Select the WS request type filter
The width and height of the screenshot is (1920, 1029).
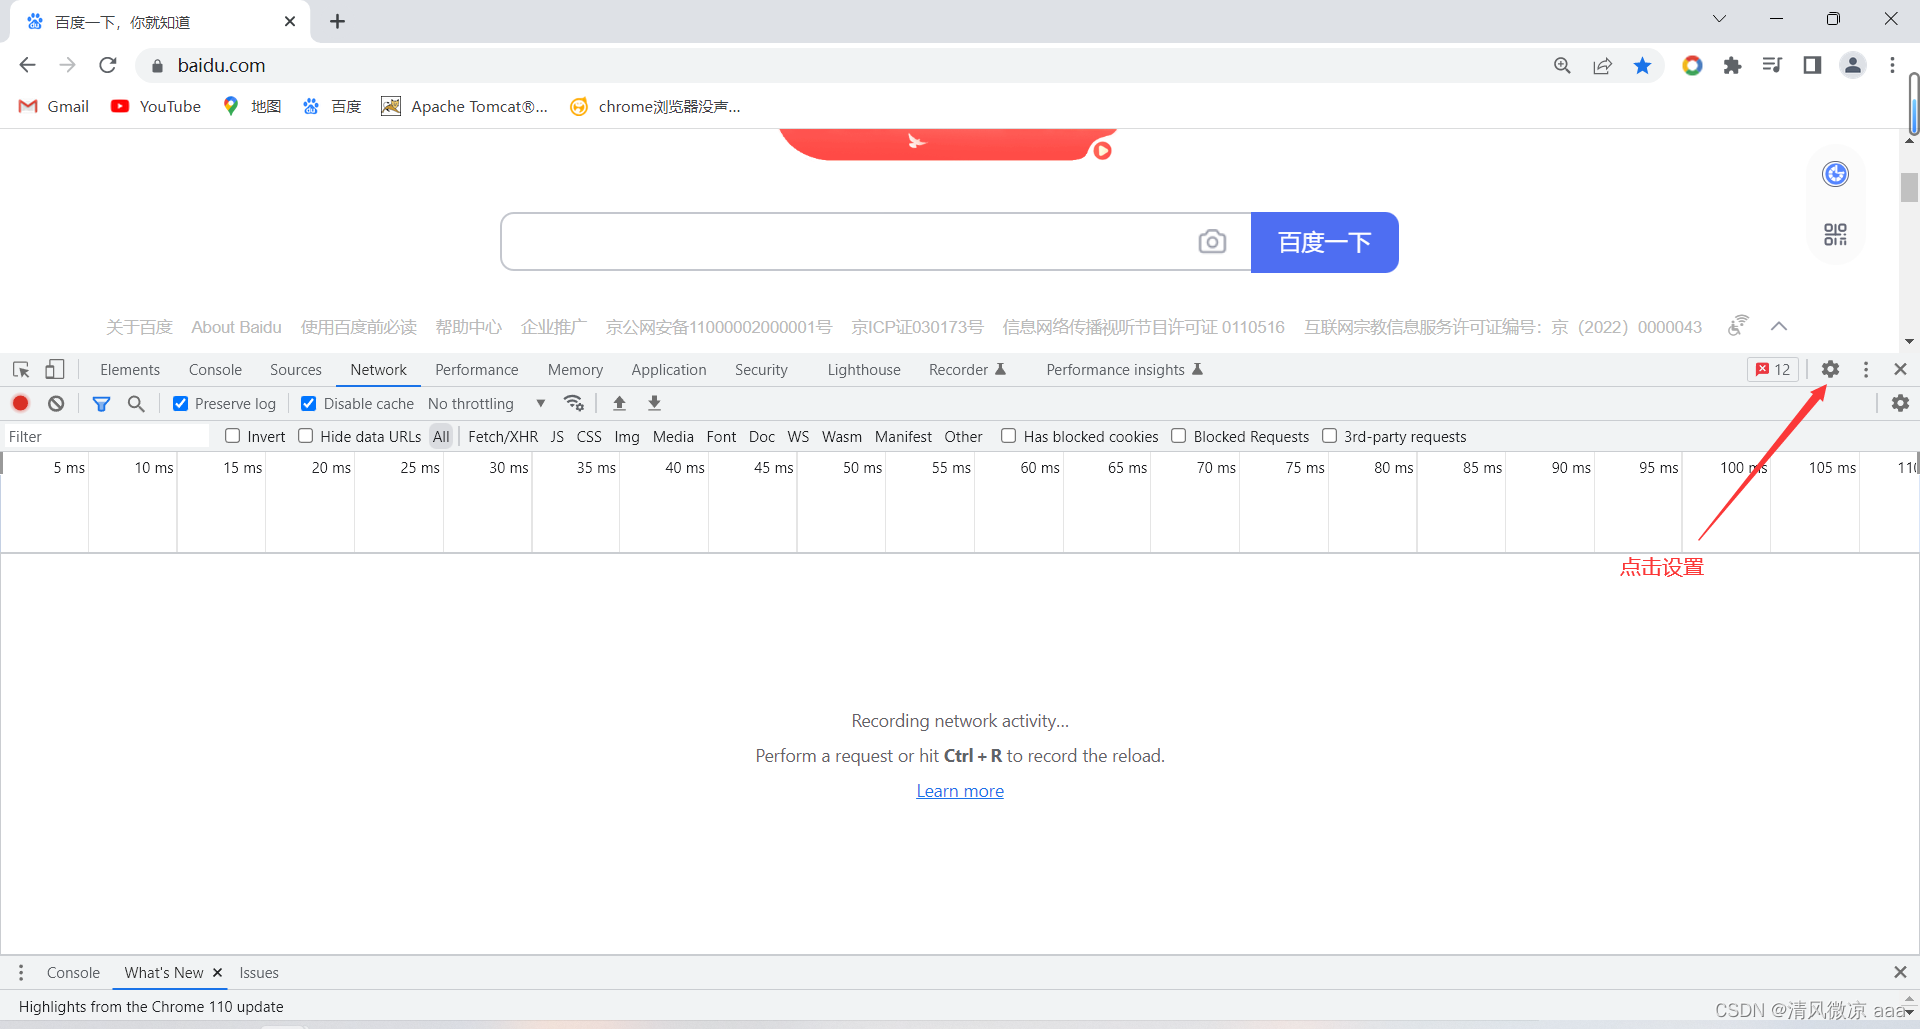(798, 436)
